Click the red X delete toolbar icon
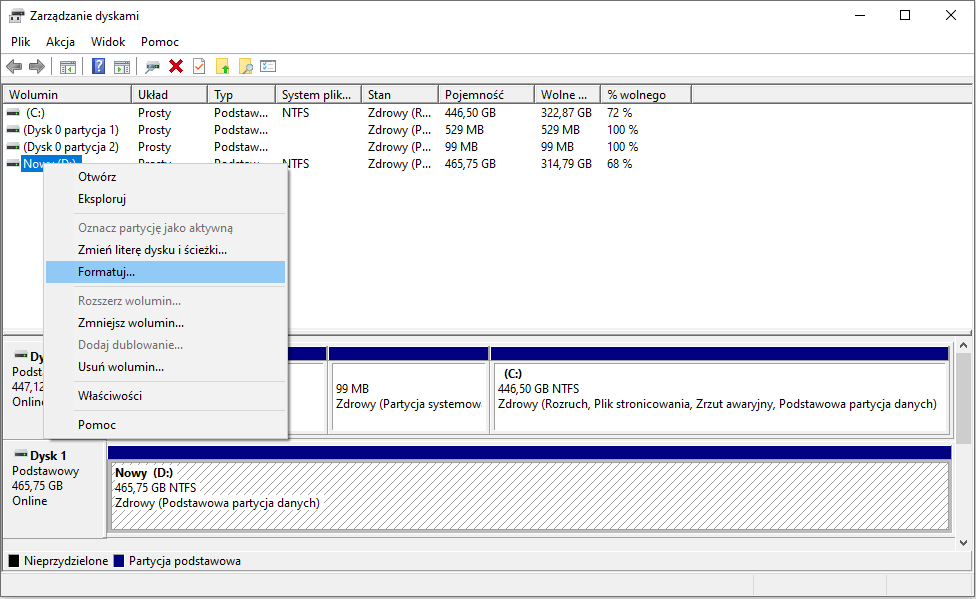 176,66
